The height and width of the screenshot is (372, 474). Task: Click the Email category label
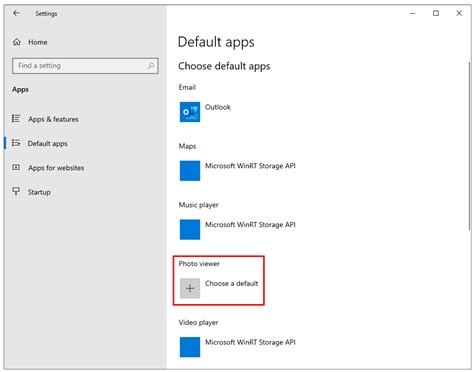coord(187,87)
